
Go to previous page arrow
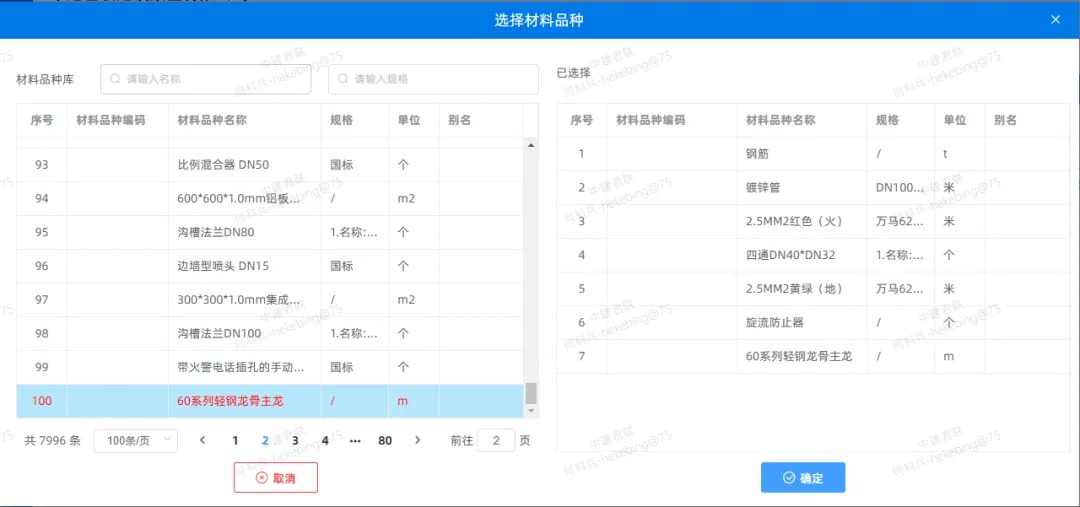[x=203, y=440]
